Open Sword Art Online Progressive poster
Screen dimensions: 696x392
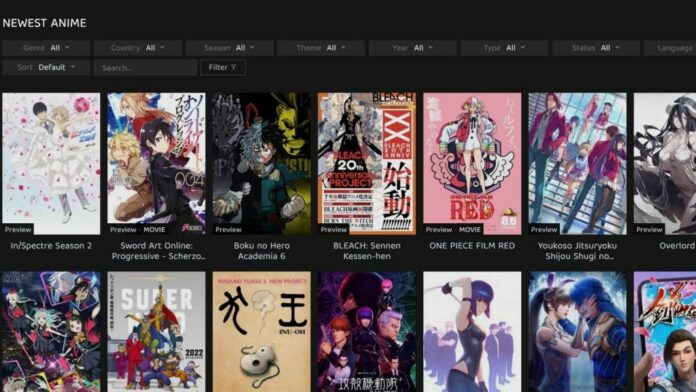[156, 163]
